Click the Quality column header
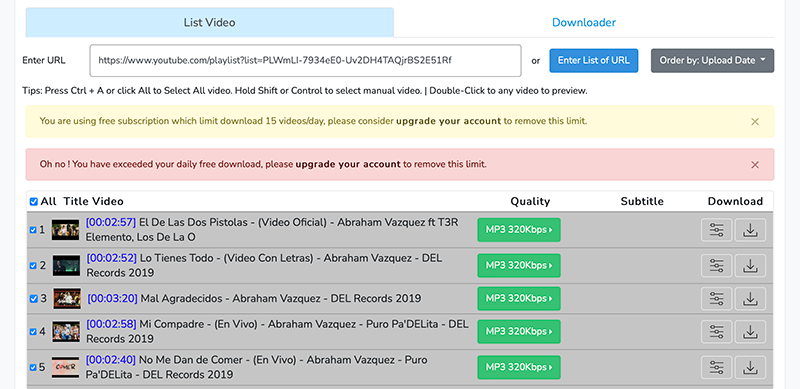The height and width of the screenshot is (389, 800). click(530, 202)
